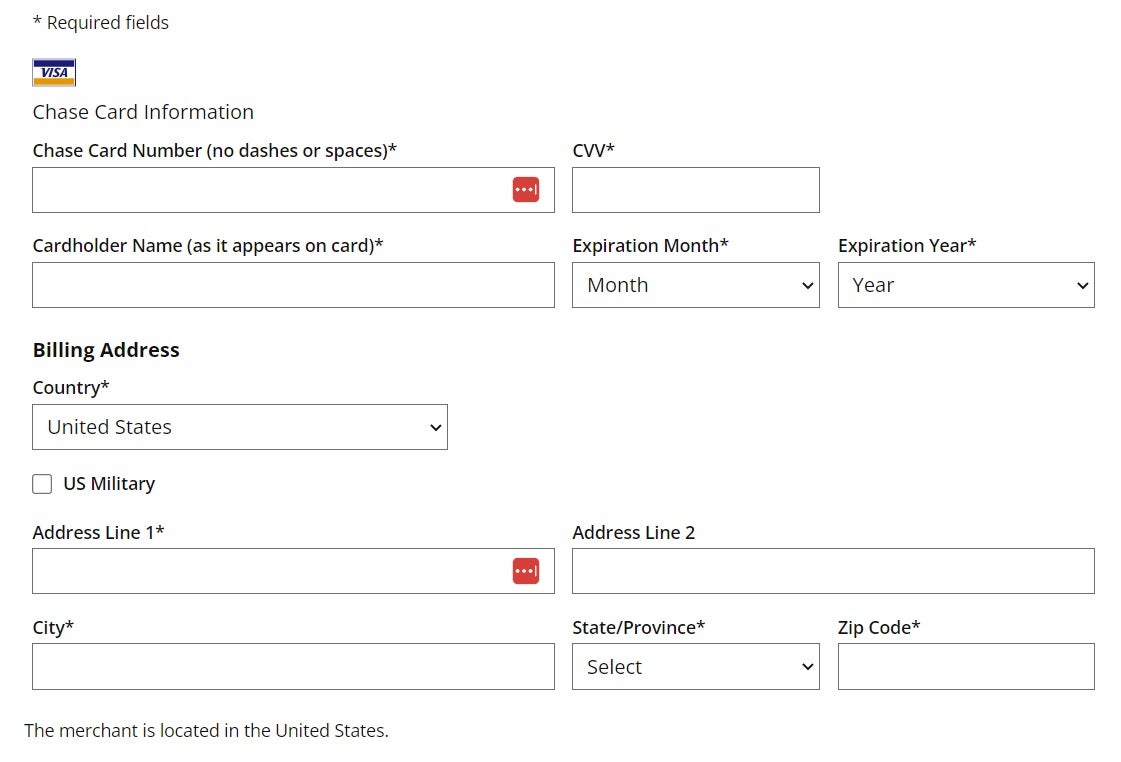The height and width of the screenshot is (762, 1121).
Task: Click the Chase Card Information heading
Action: pos(143,112)
